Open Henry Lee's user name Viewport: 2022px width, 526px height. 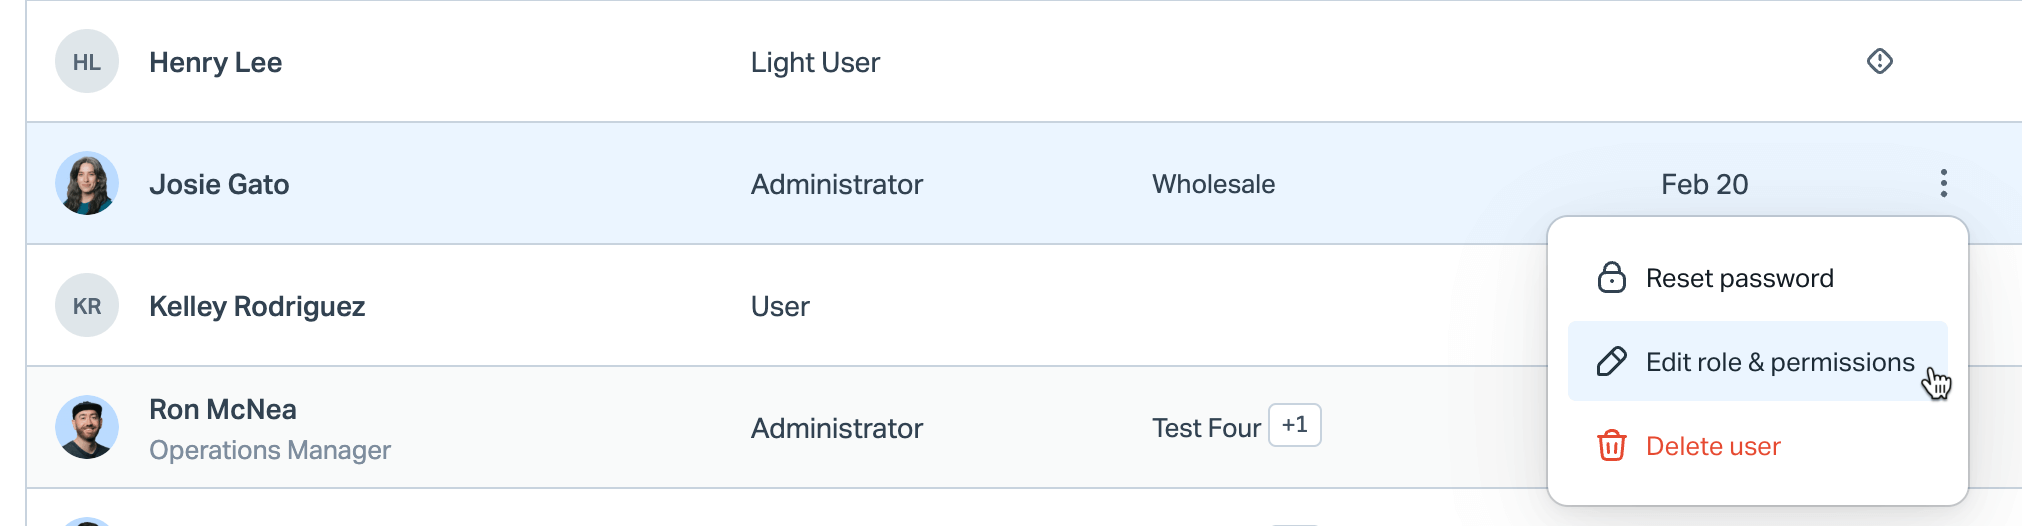(215, 62)
